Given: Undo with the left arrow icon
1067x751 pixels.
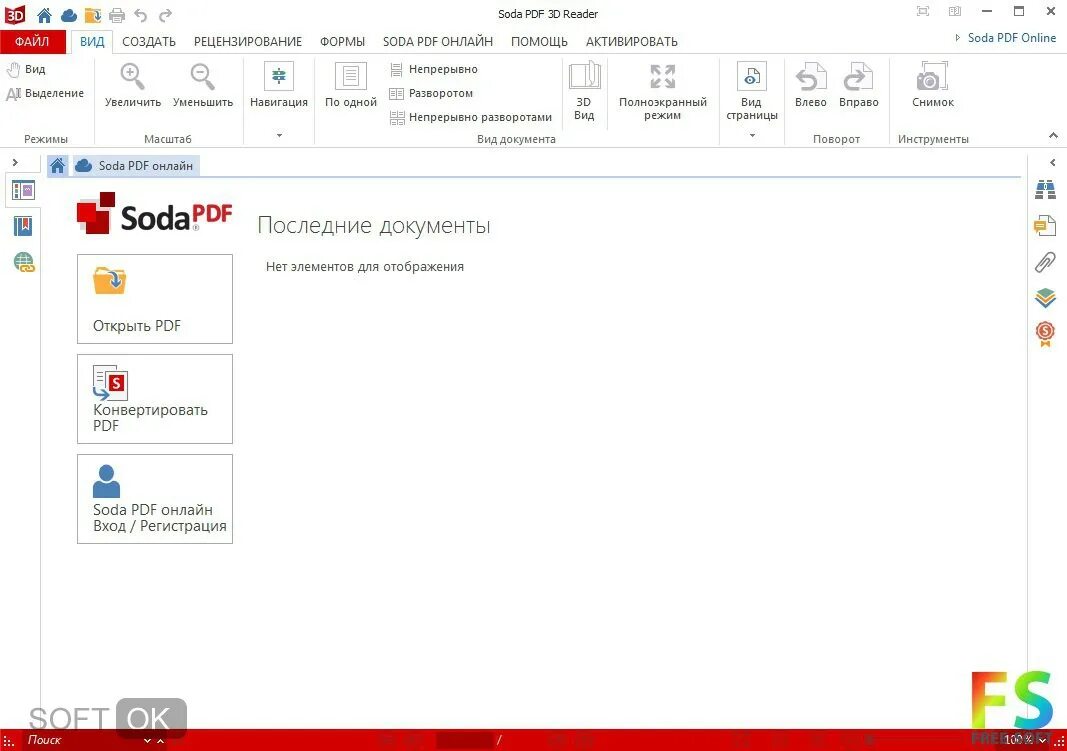Looking at the screenshot, I should click(x=141, y=15).
